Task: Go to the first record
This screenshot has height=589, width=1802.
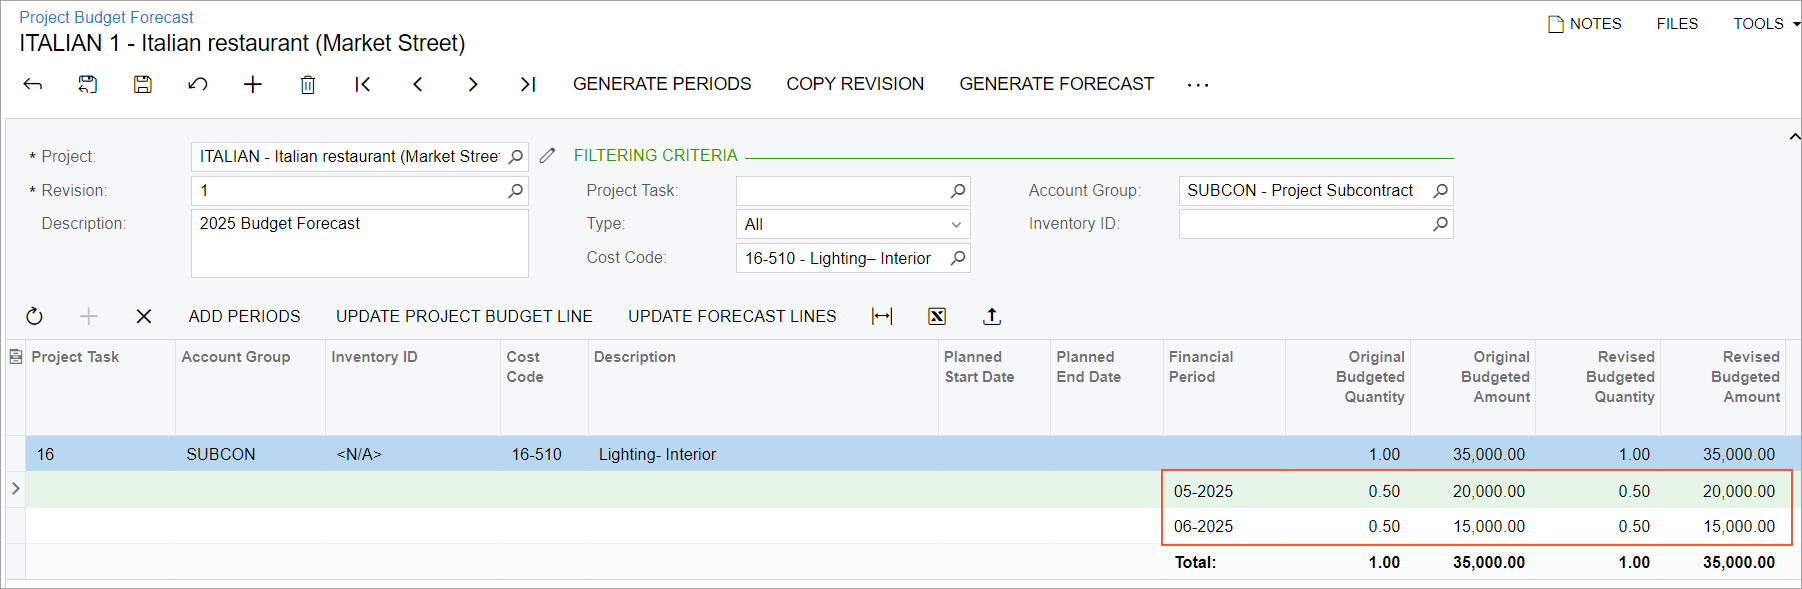Action: pyautogui.click(x=363, y=85)
